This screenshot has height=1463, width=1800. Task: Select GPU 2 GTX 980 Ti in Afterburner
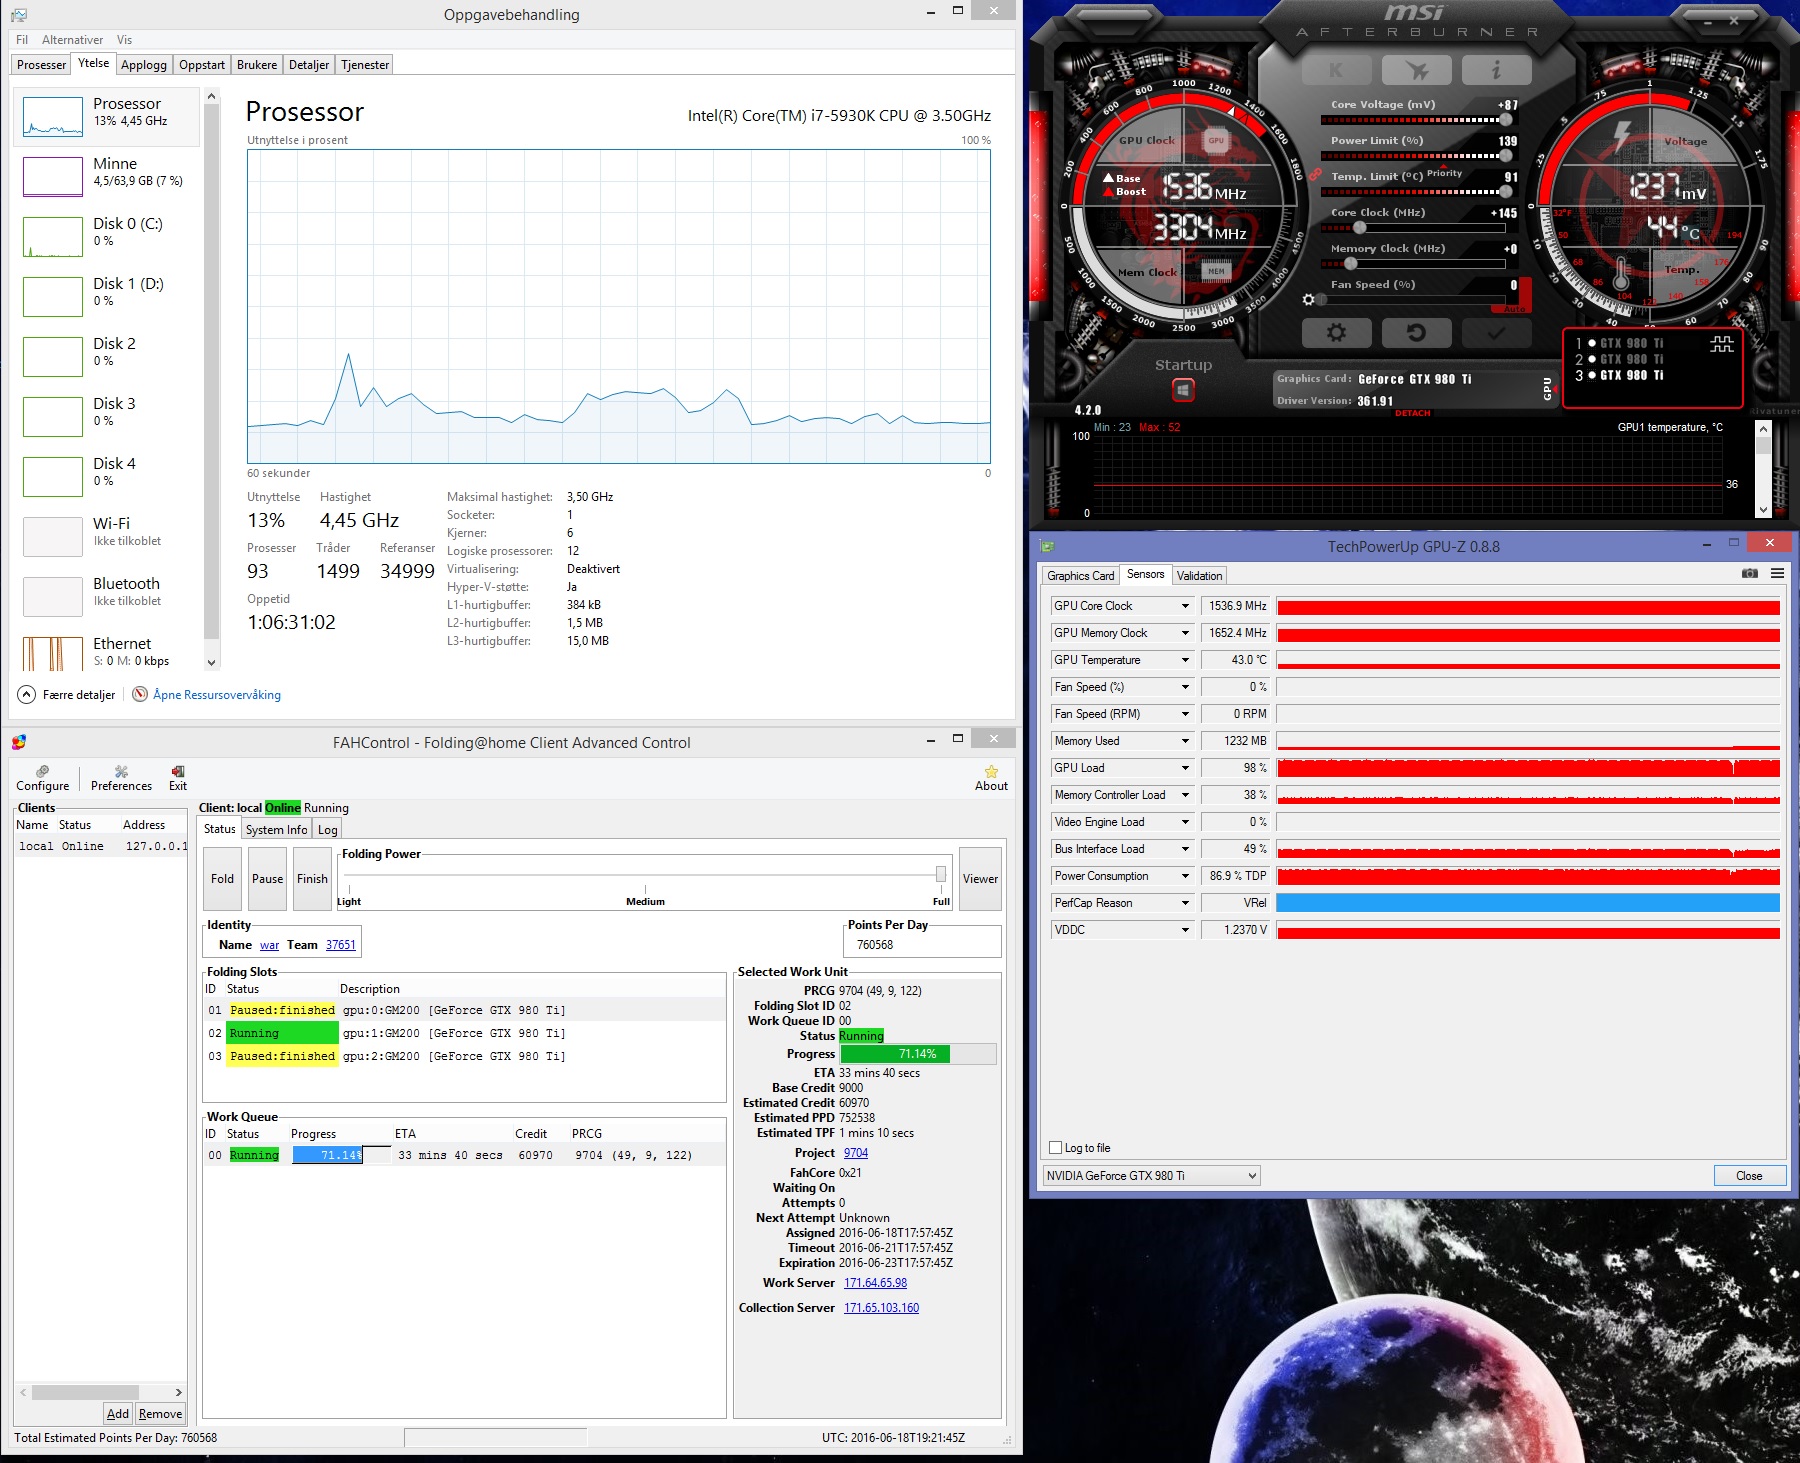[1618, 359]
